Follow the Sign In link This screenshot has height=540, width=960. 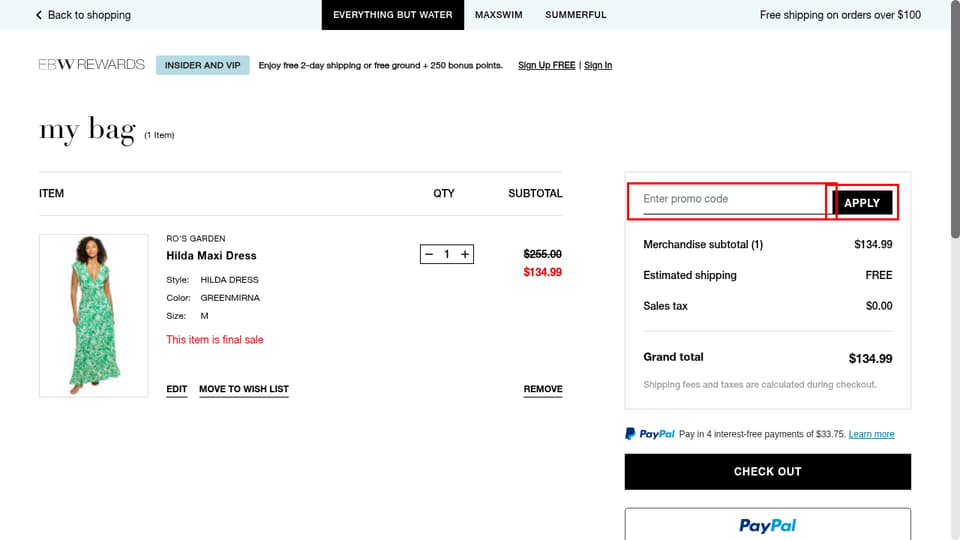[x=598, y=65]
